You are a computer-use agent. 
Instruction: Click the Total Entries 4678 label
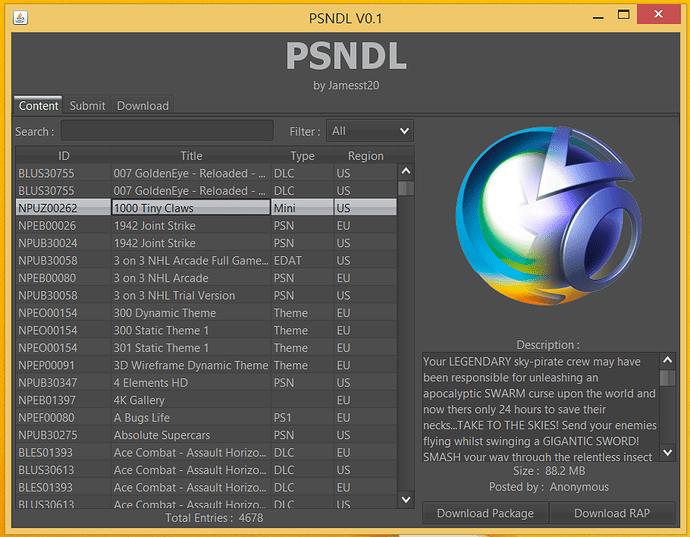(x=214, y=518)
